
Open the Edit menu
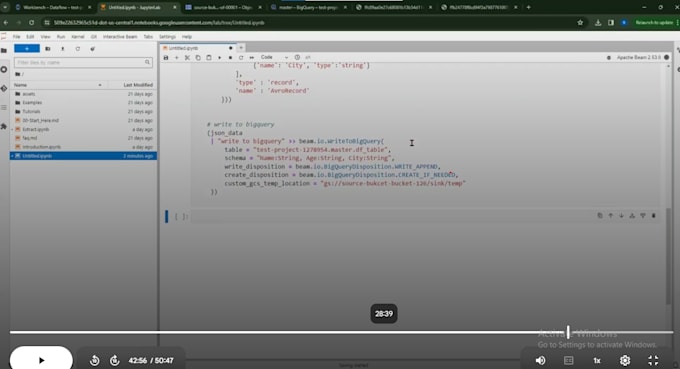tap(30, 37)
